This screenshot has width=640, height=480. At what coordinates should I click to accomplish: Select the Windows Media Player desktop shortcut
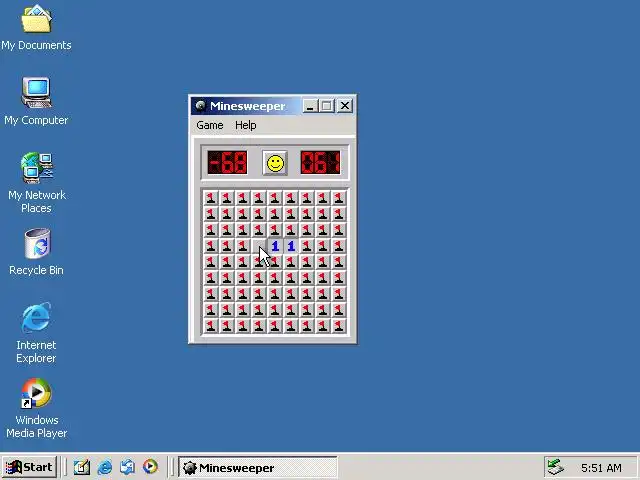[x=36, y=408]
